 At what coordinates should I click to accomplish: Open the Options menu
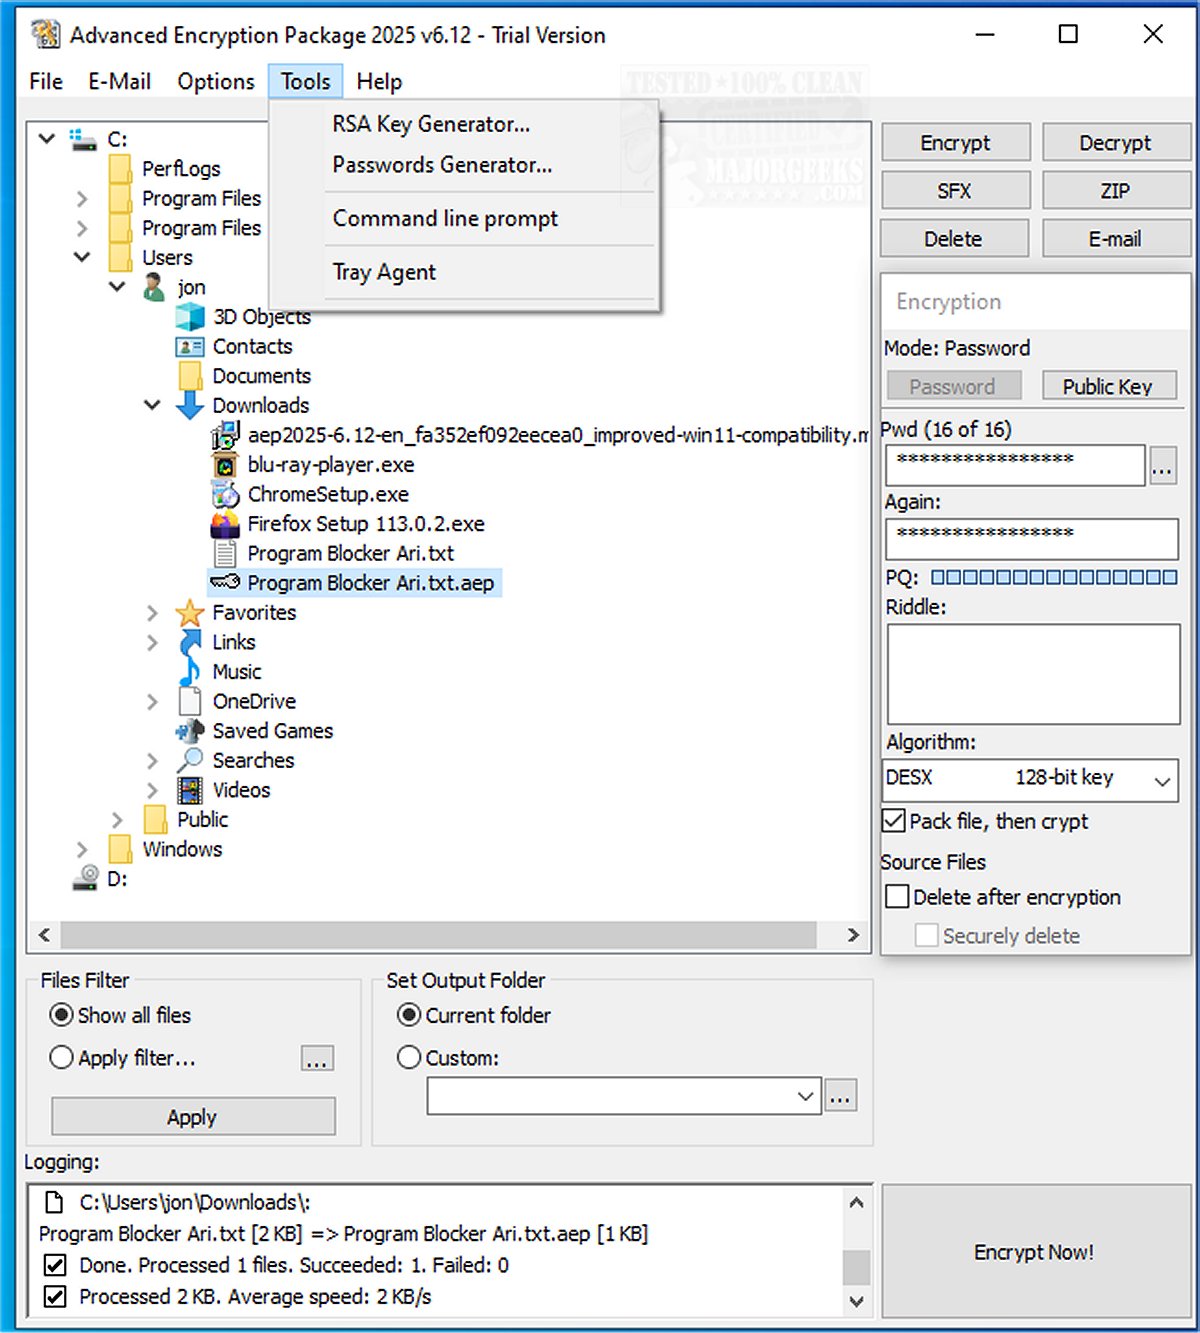pyautogui.click(x=216, y=81)
